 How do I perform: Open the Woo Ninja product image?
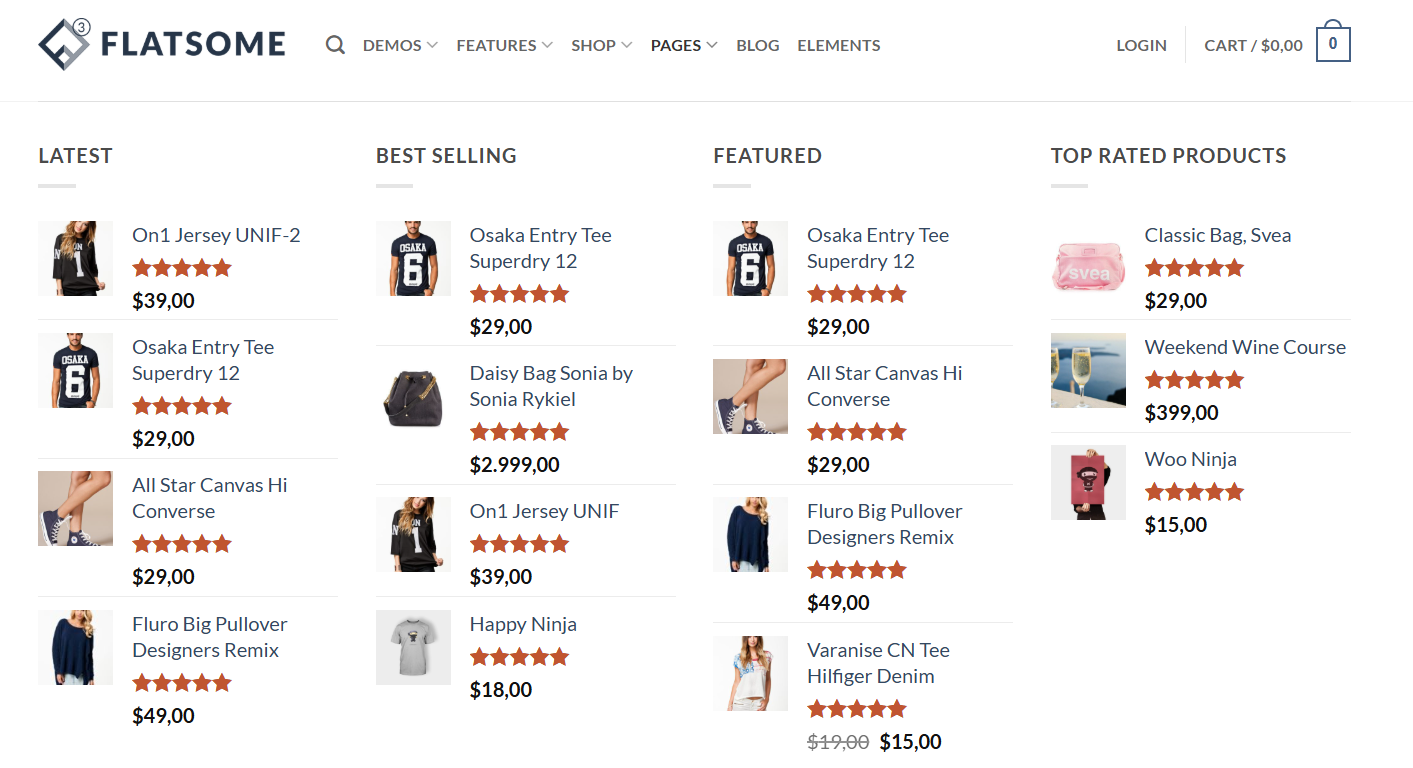pos(1088,482)
